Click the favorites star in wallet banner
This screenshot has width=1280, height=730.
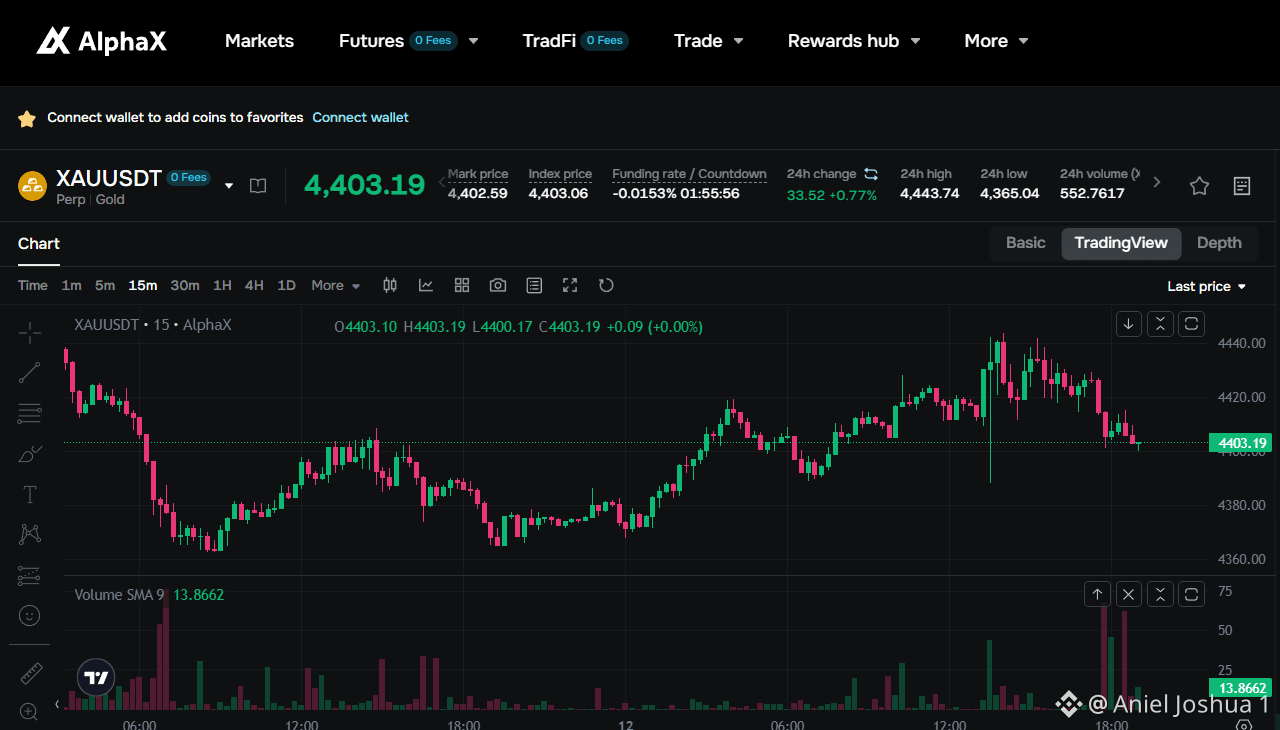click(x=27, y=118)
